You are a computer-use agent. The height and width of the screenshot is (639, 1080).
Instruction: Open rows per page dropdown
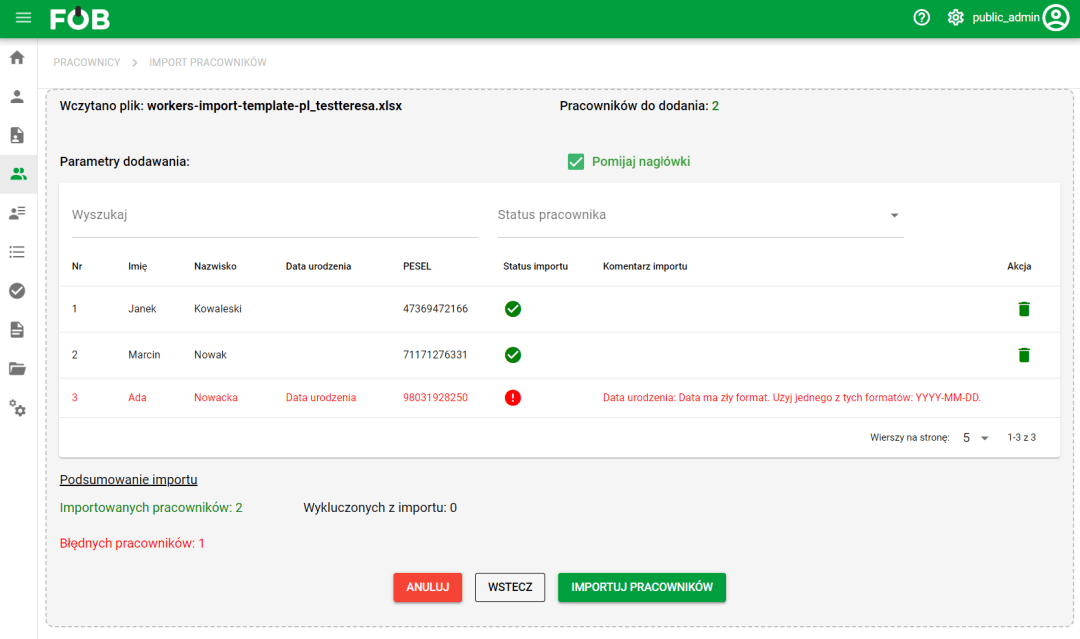tap(975, 438)
